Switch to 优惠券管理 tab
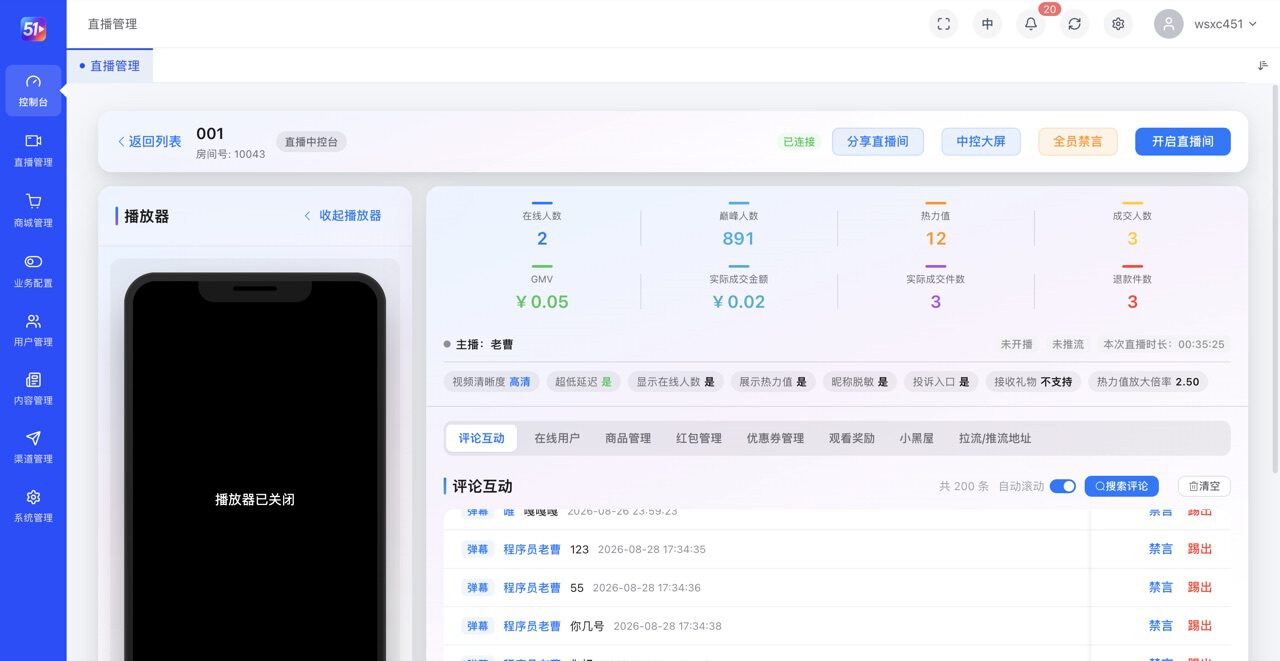 click(775, 438)
